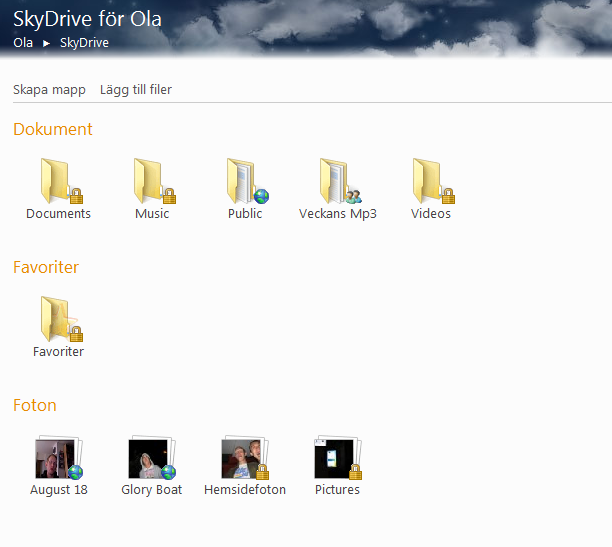Open the Glory Boat photo album thumbnail
Image resolution: width=612 pixels, height=547 pixels.
[152, 458]
